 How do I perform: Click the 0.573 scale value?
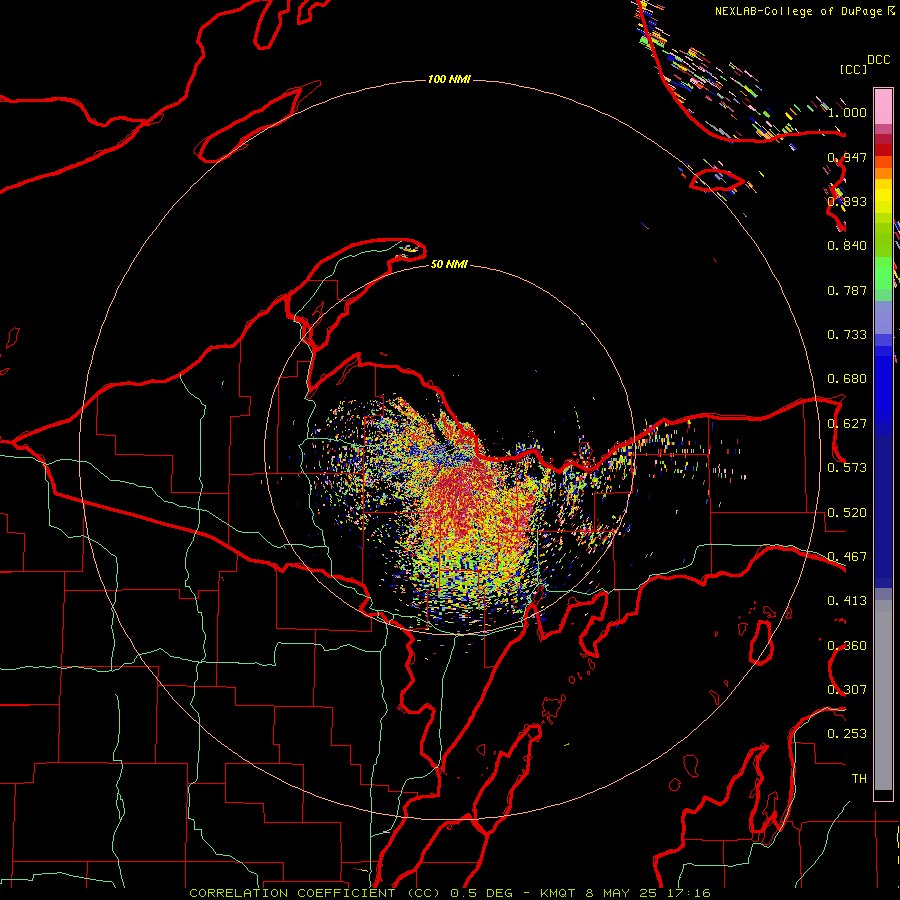tap(847, 468)
